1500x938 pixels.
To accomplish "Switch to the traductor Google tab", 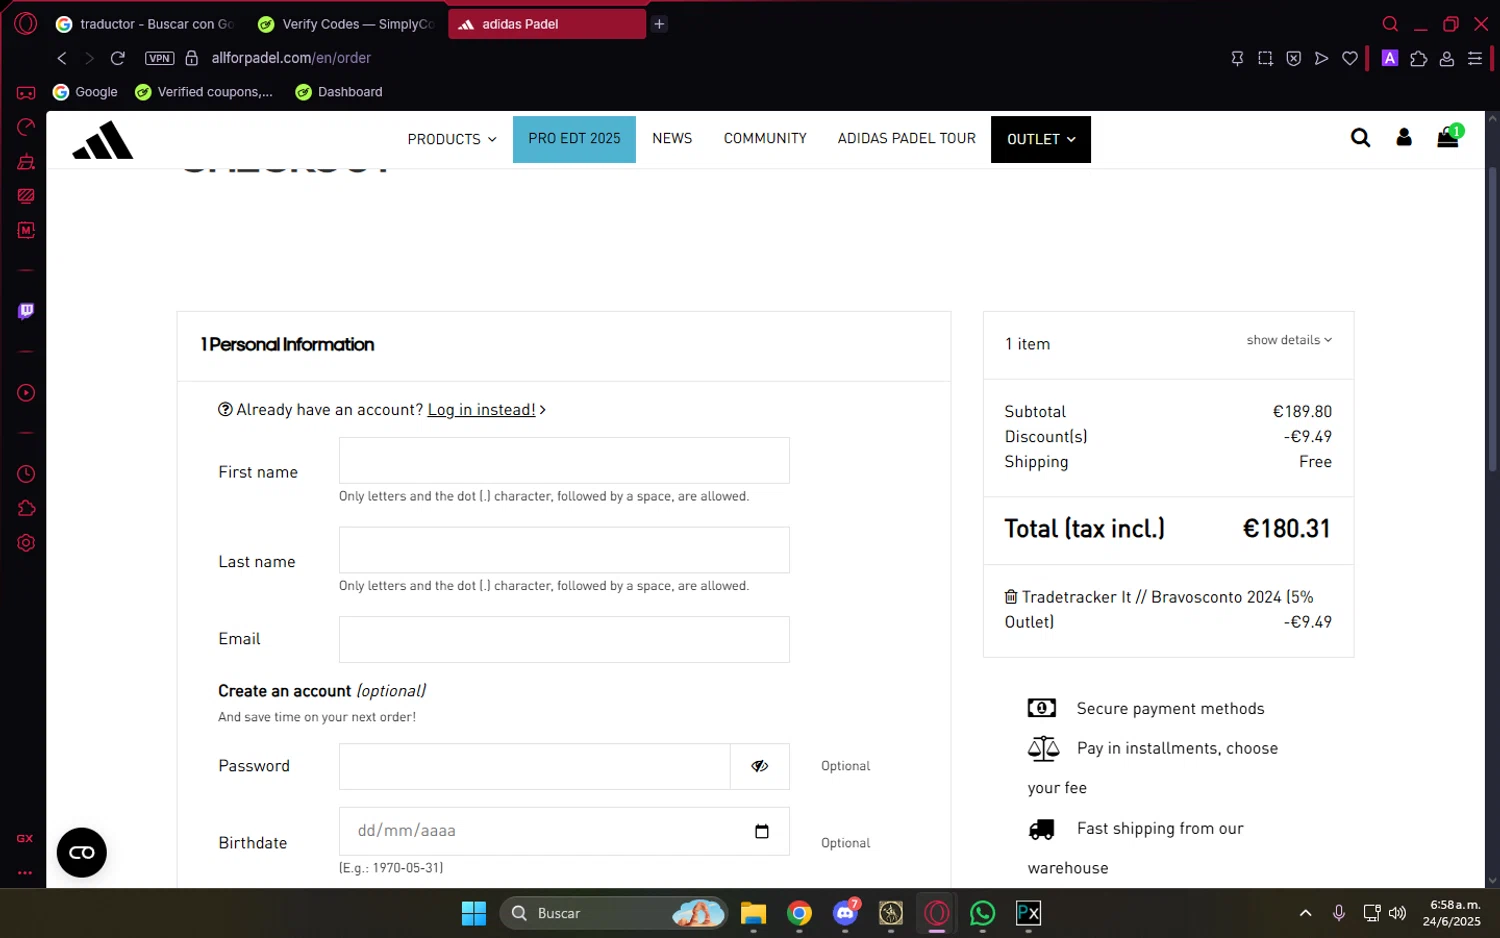I will point(145,24).
